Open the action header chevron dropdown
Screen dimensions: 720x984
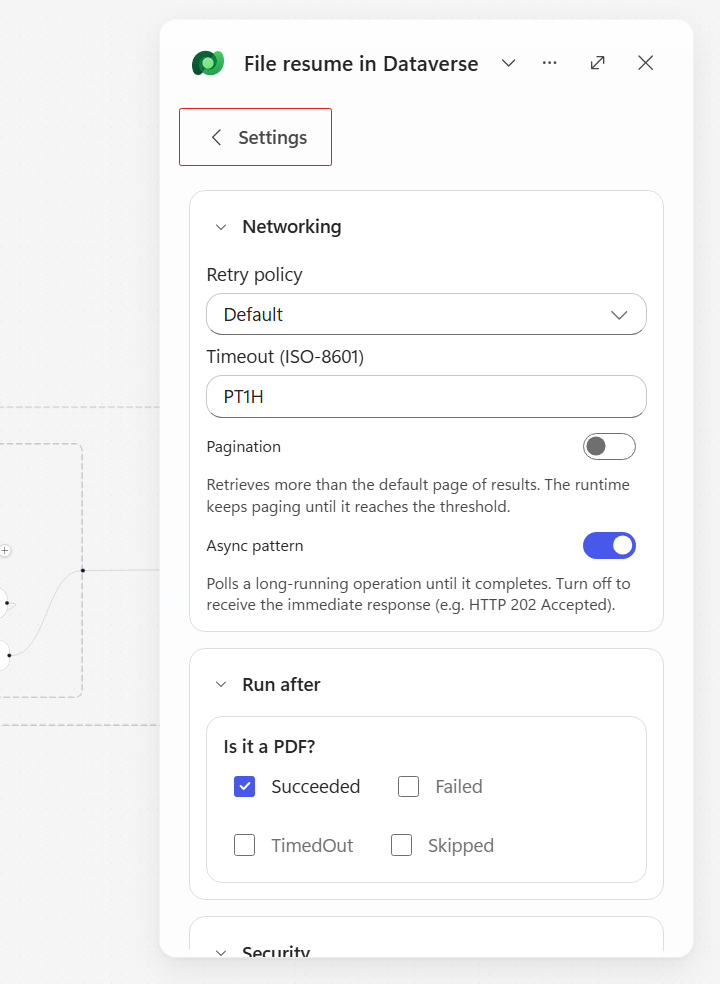[508, 63]
